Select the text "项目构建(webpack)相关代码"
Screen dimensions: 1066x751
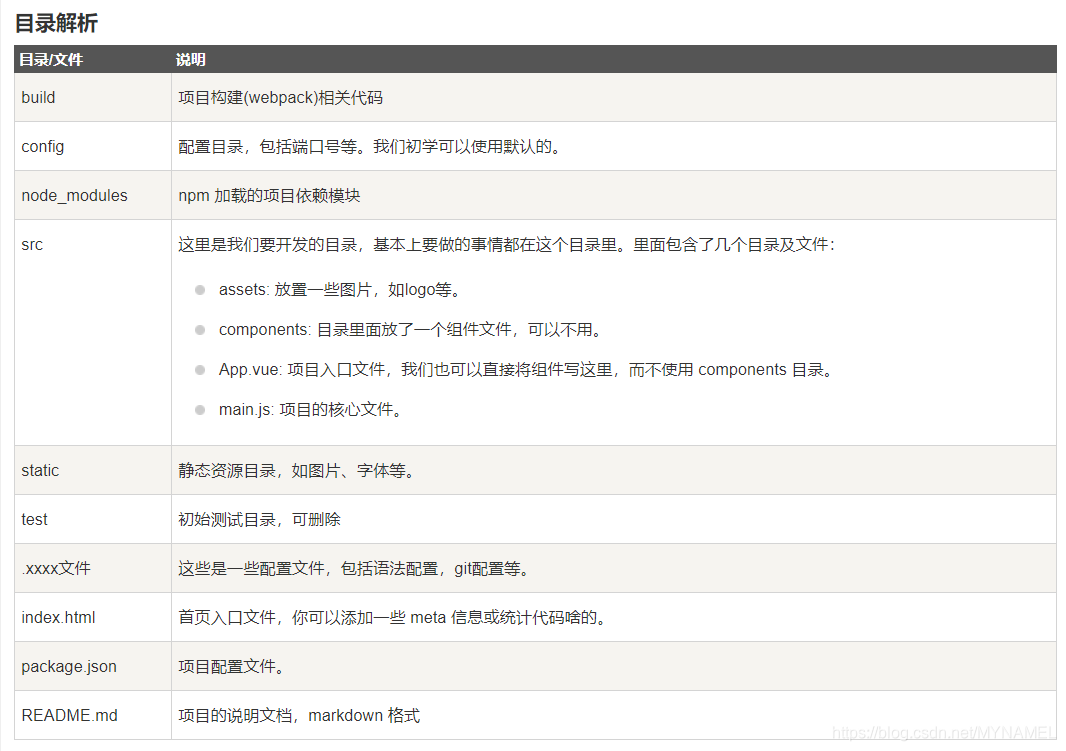(x=280, y=98)
